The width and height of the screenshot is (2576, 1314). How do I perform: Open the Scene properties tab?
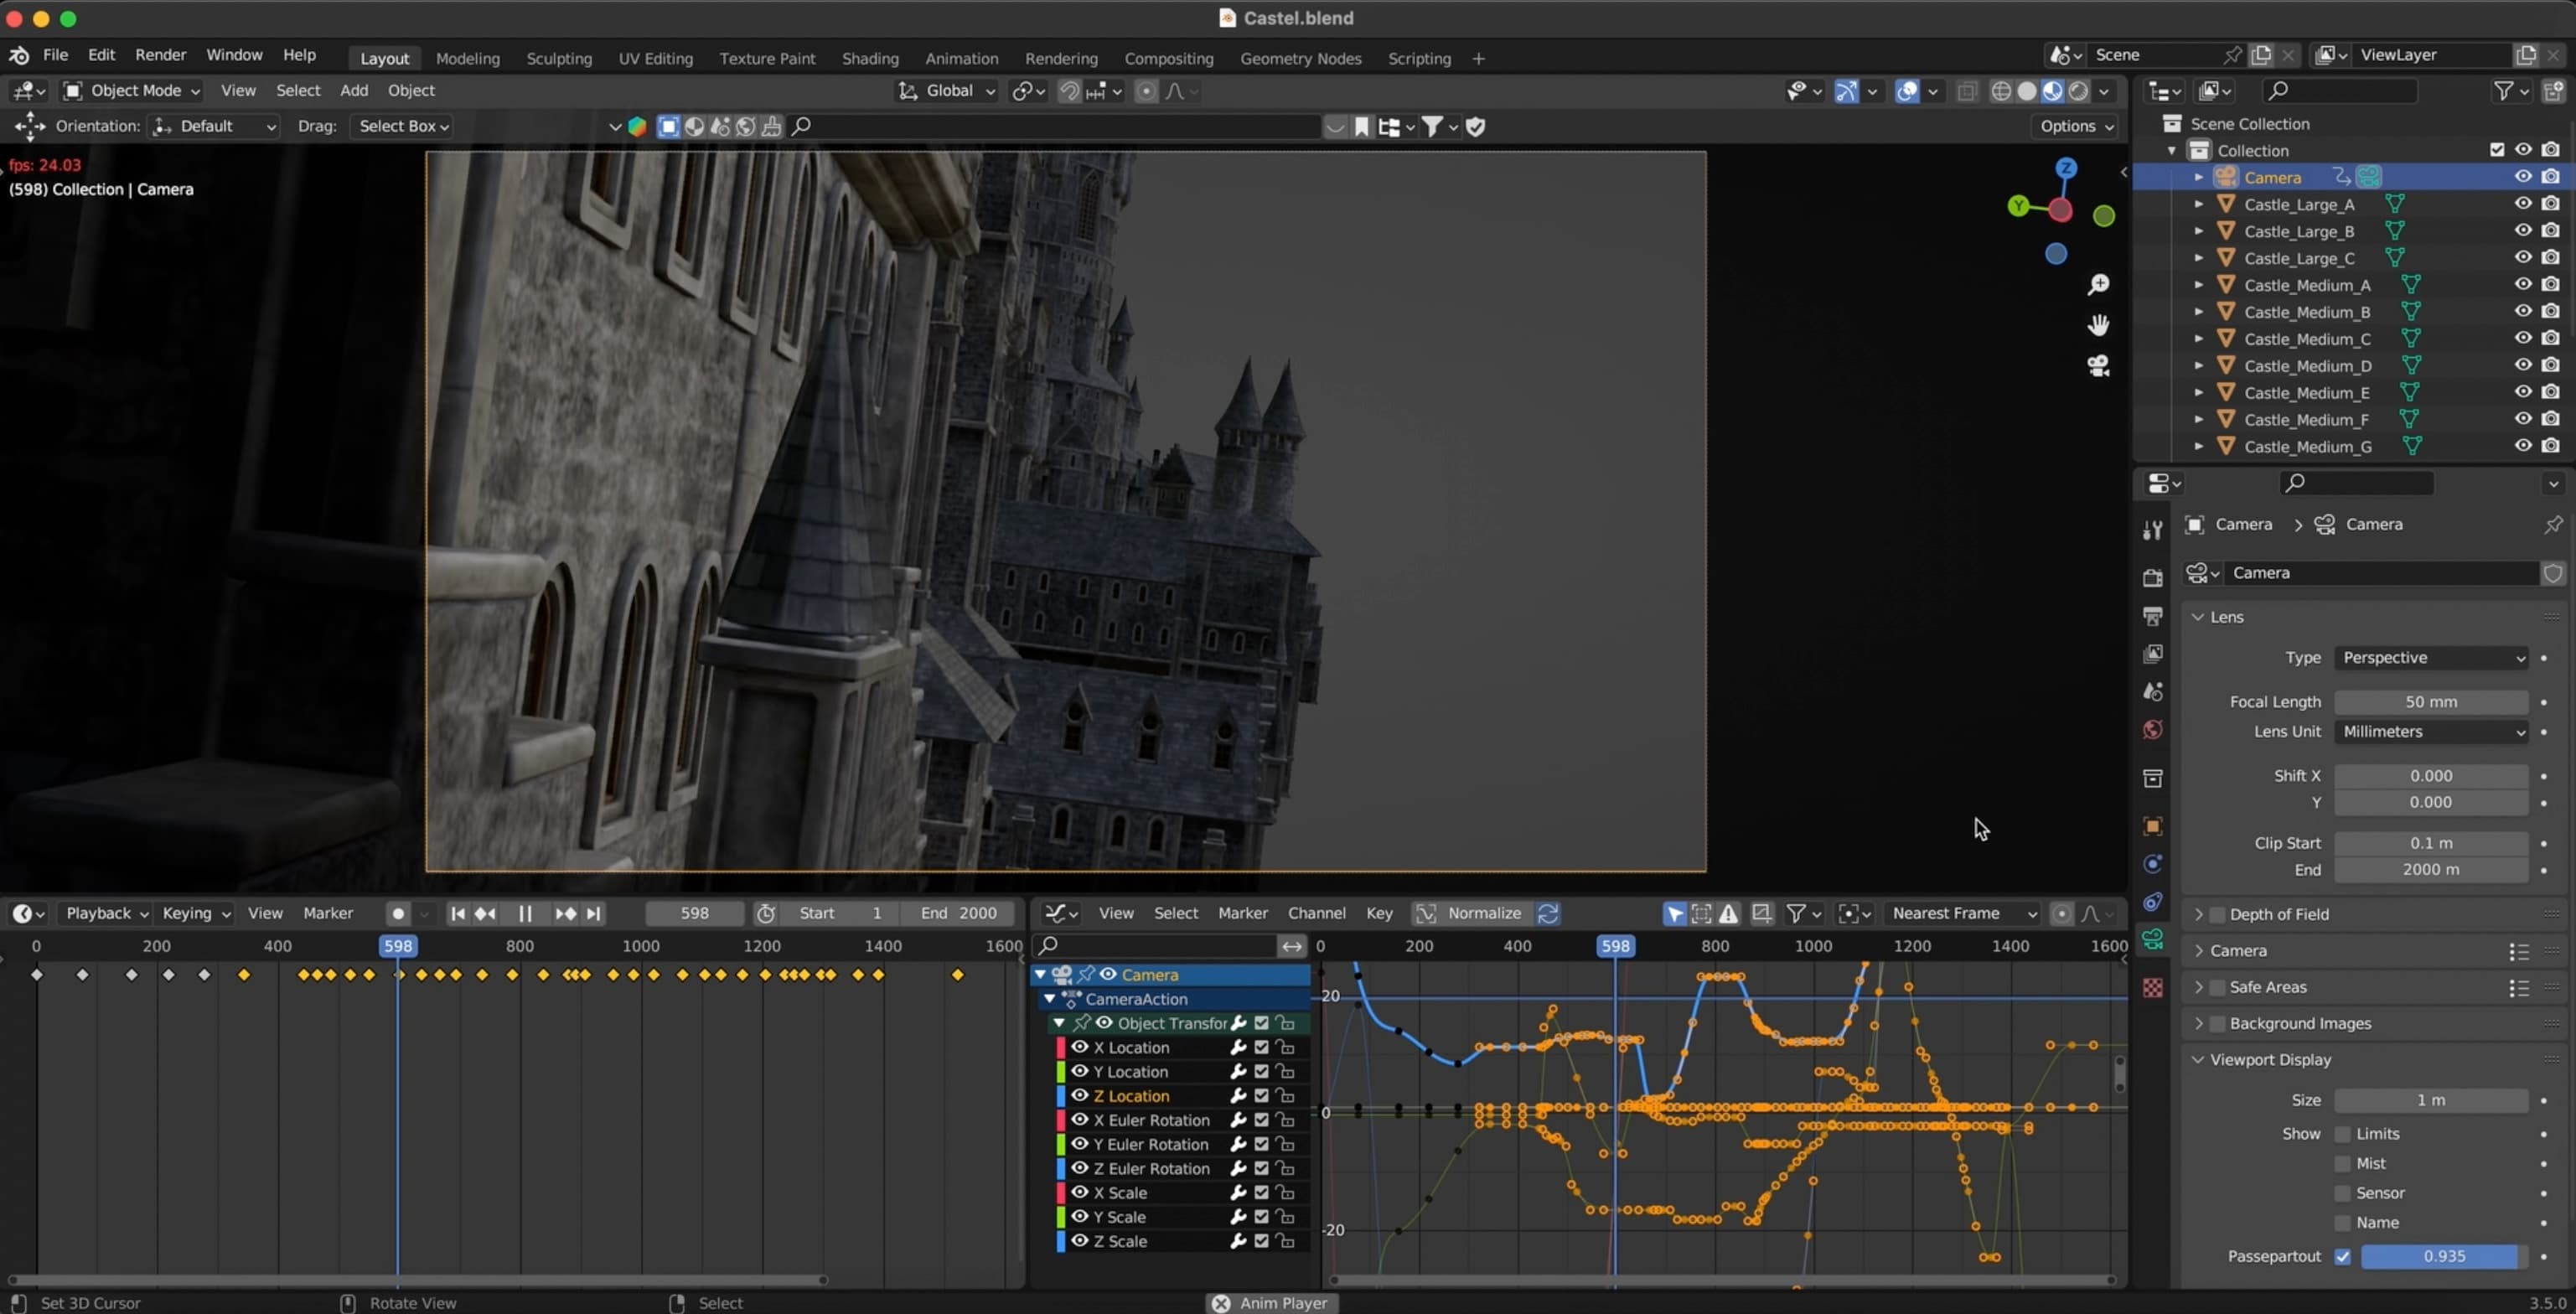pos(2152,692)
